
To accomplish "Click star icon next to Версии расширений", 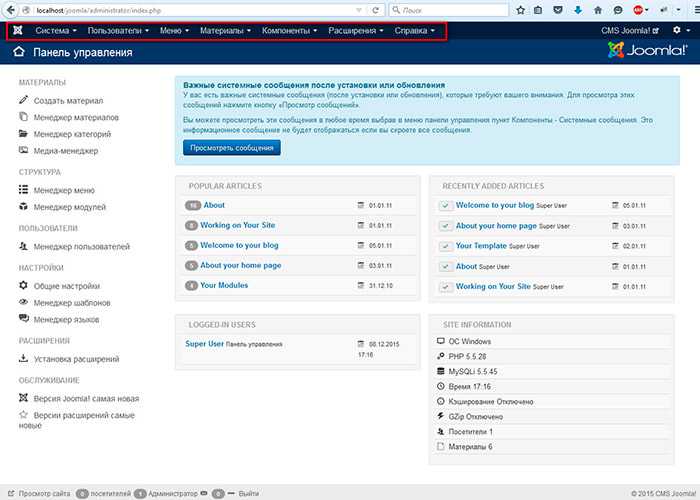I will click(x=23, y=414).
